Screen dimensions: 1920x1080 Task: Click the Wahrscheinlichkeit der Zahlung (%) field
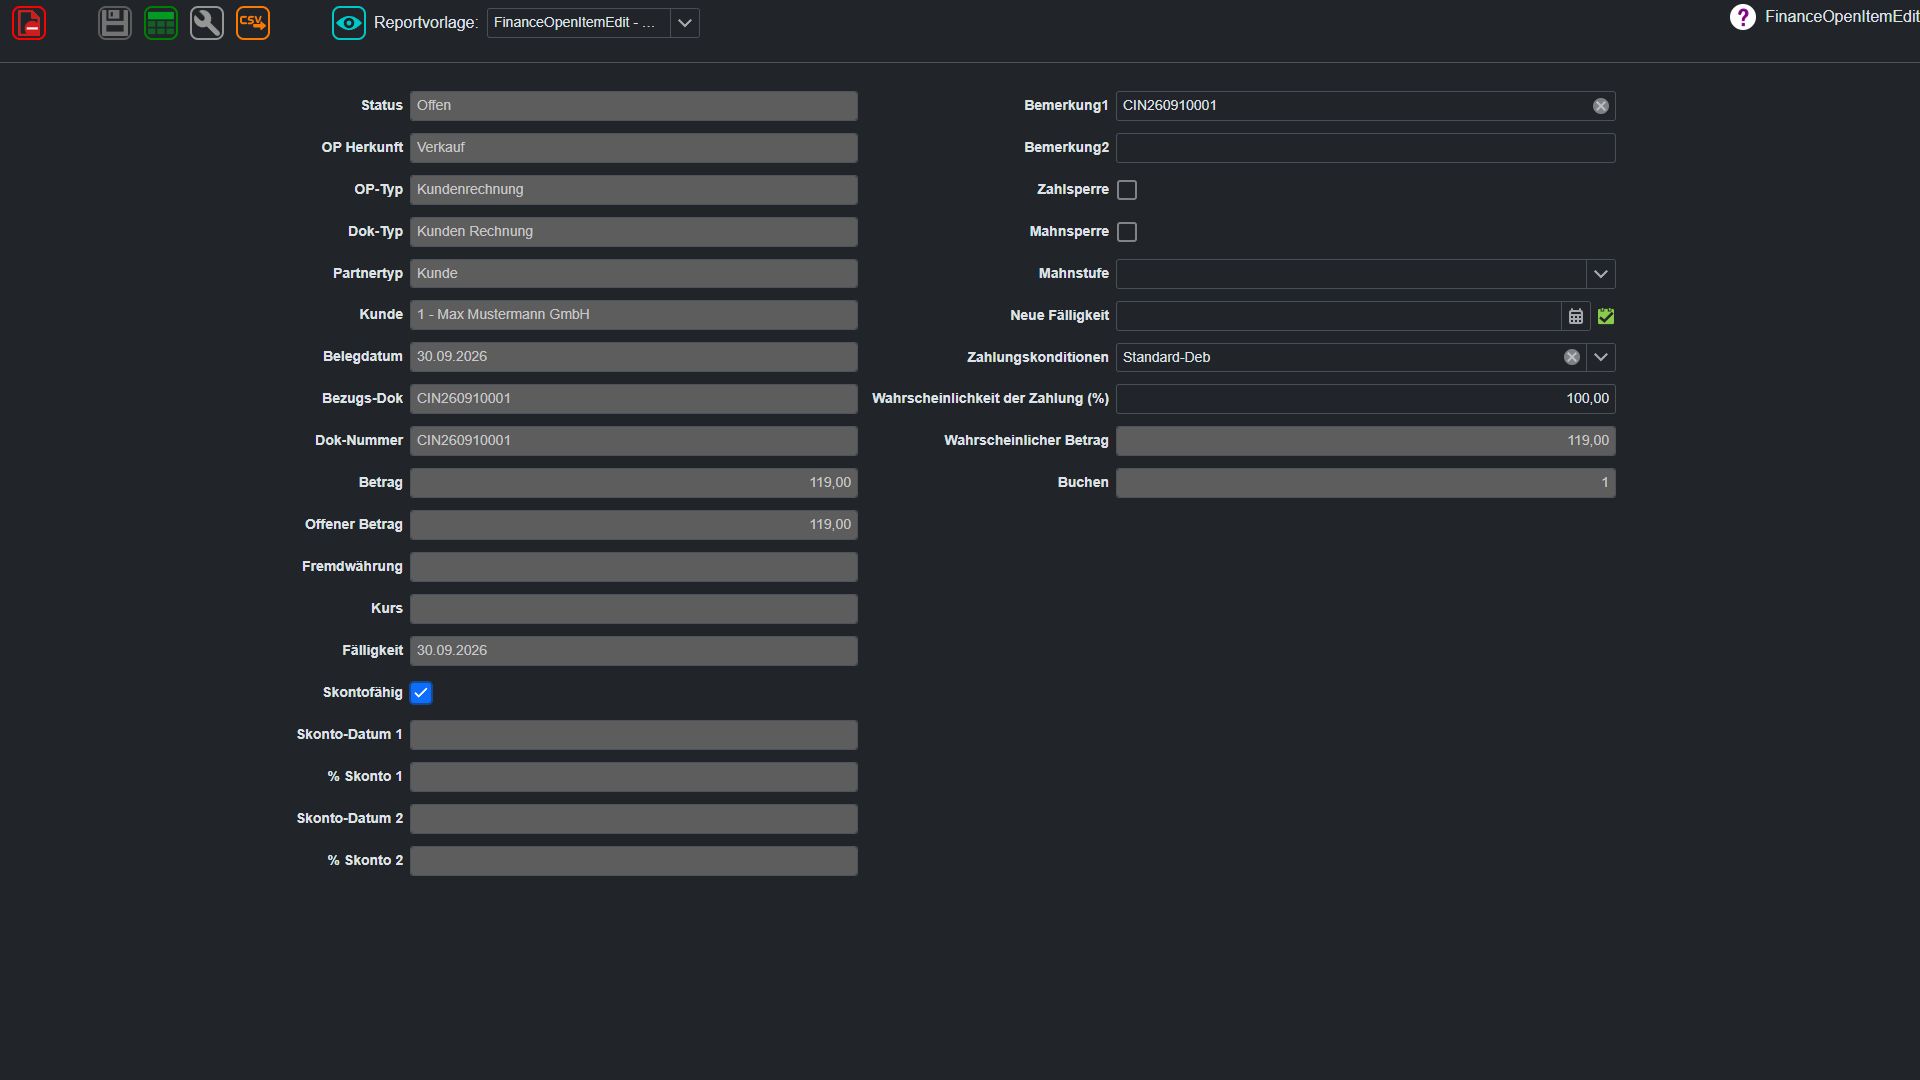(1366, 399)
